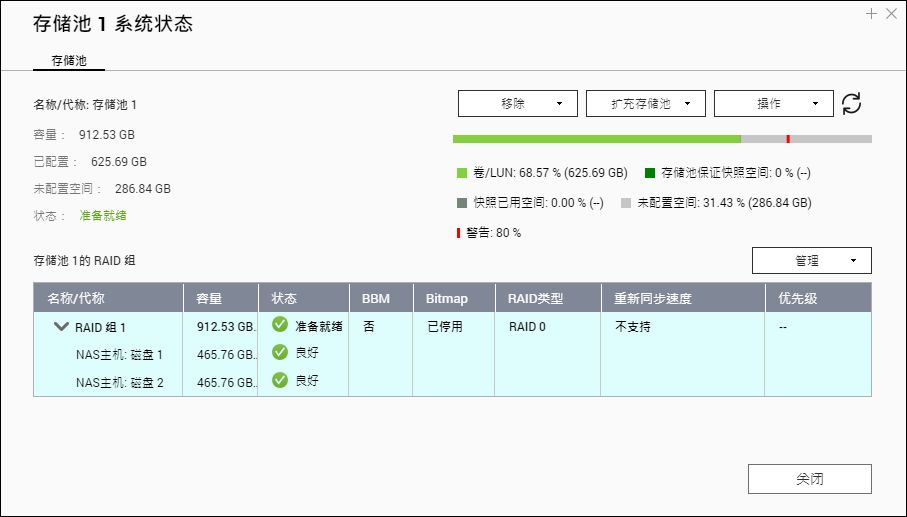Switch to the 存储池 tab
Viewport: 907px width, 517px height.
(x=69, y=61)
